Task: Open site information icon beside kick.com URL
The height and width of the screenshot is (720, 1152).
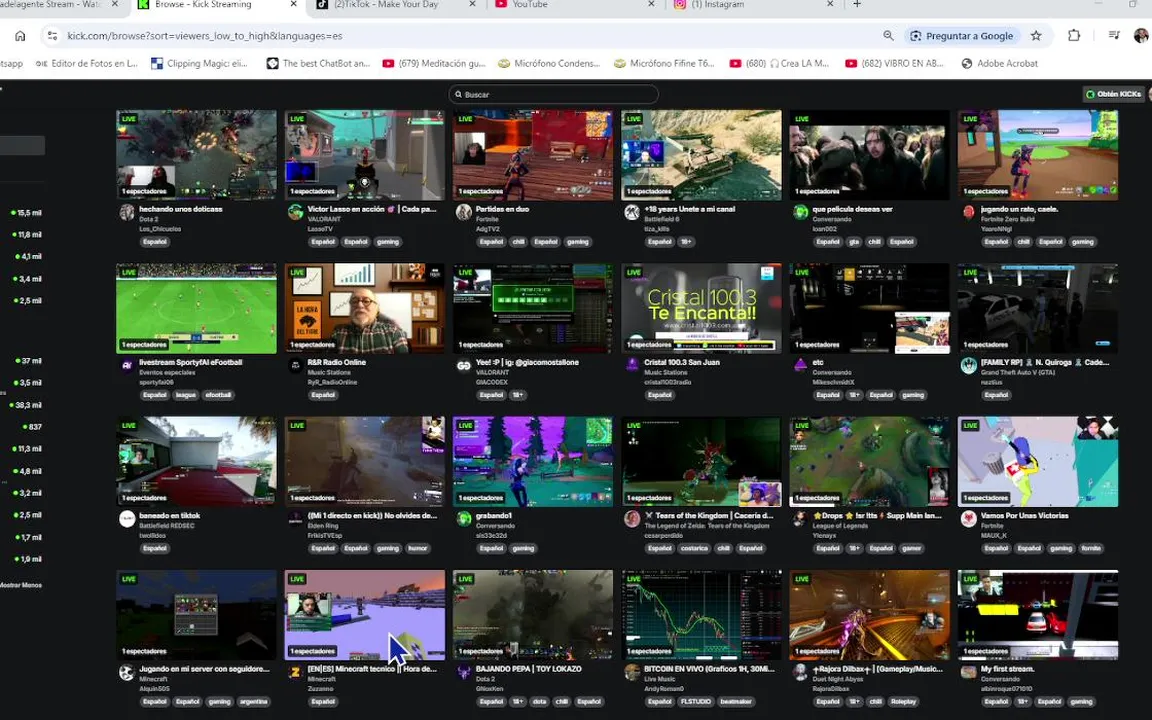Action: pos(51,35)
